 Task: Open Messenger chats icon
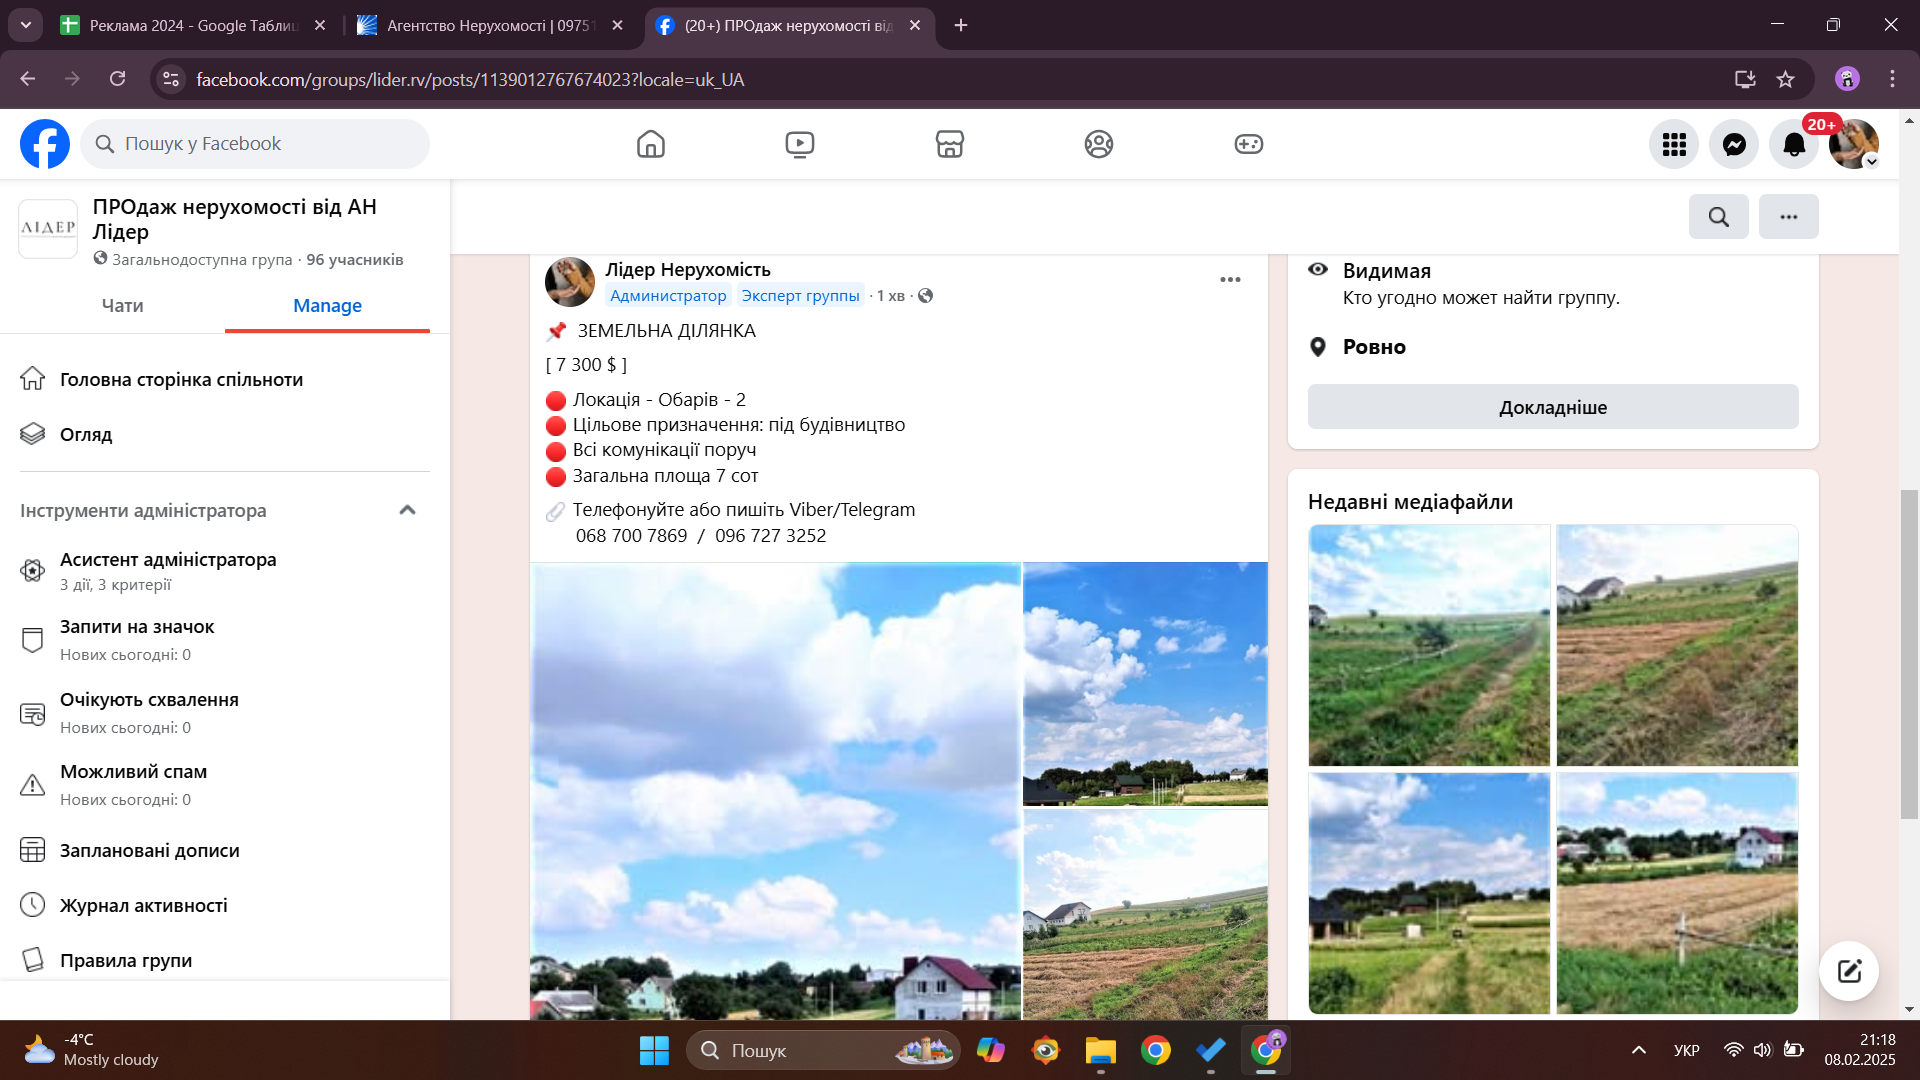tap(1734, 144)
